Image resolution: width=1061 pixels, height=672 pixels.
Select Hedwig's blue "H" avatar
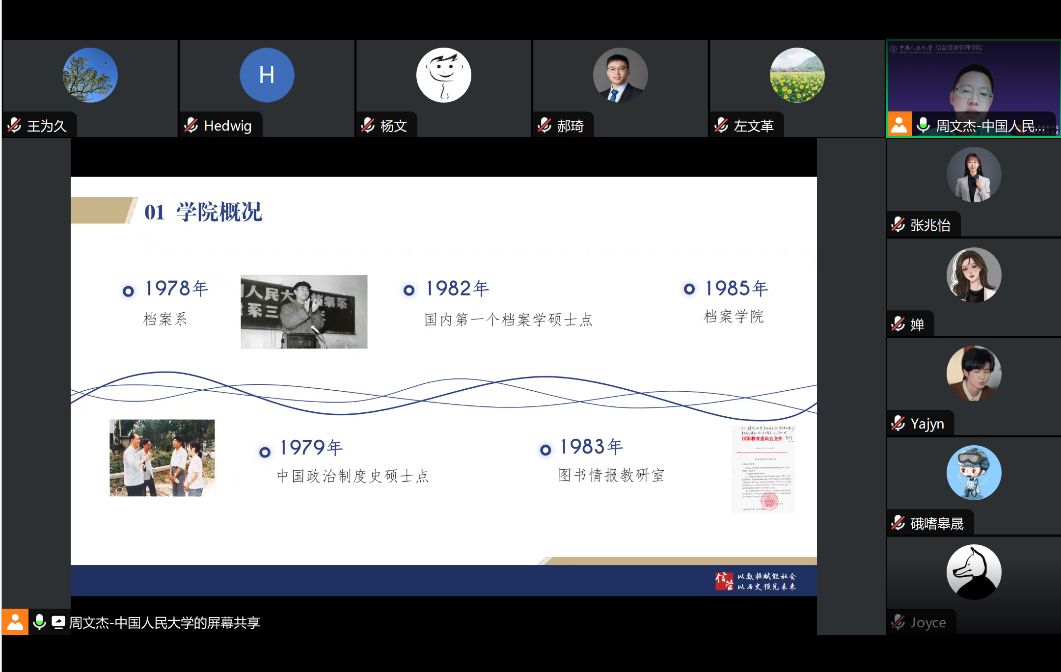[x=266, y=75]
